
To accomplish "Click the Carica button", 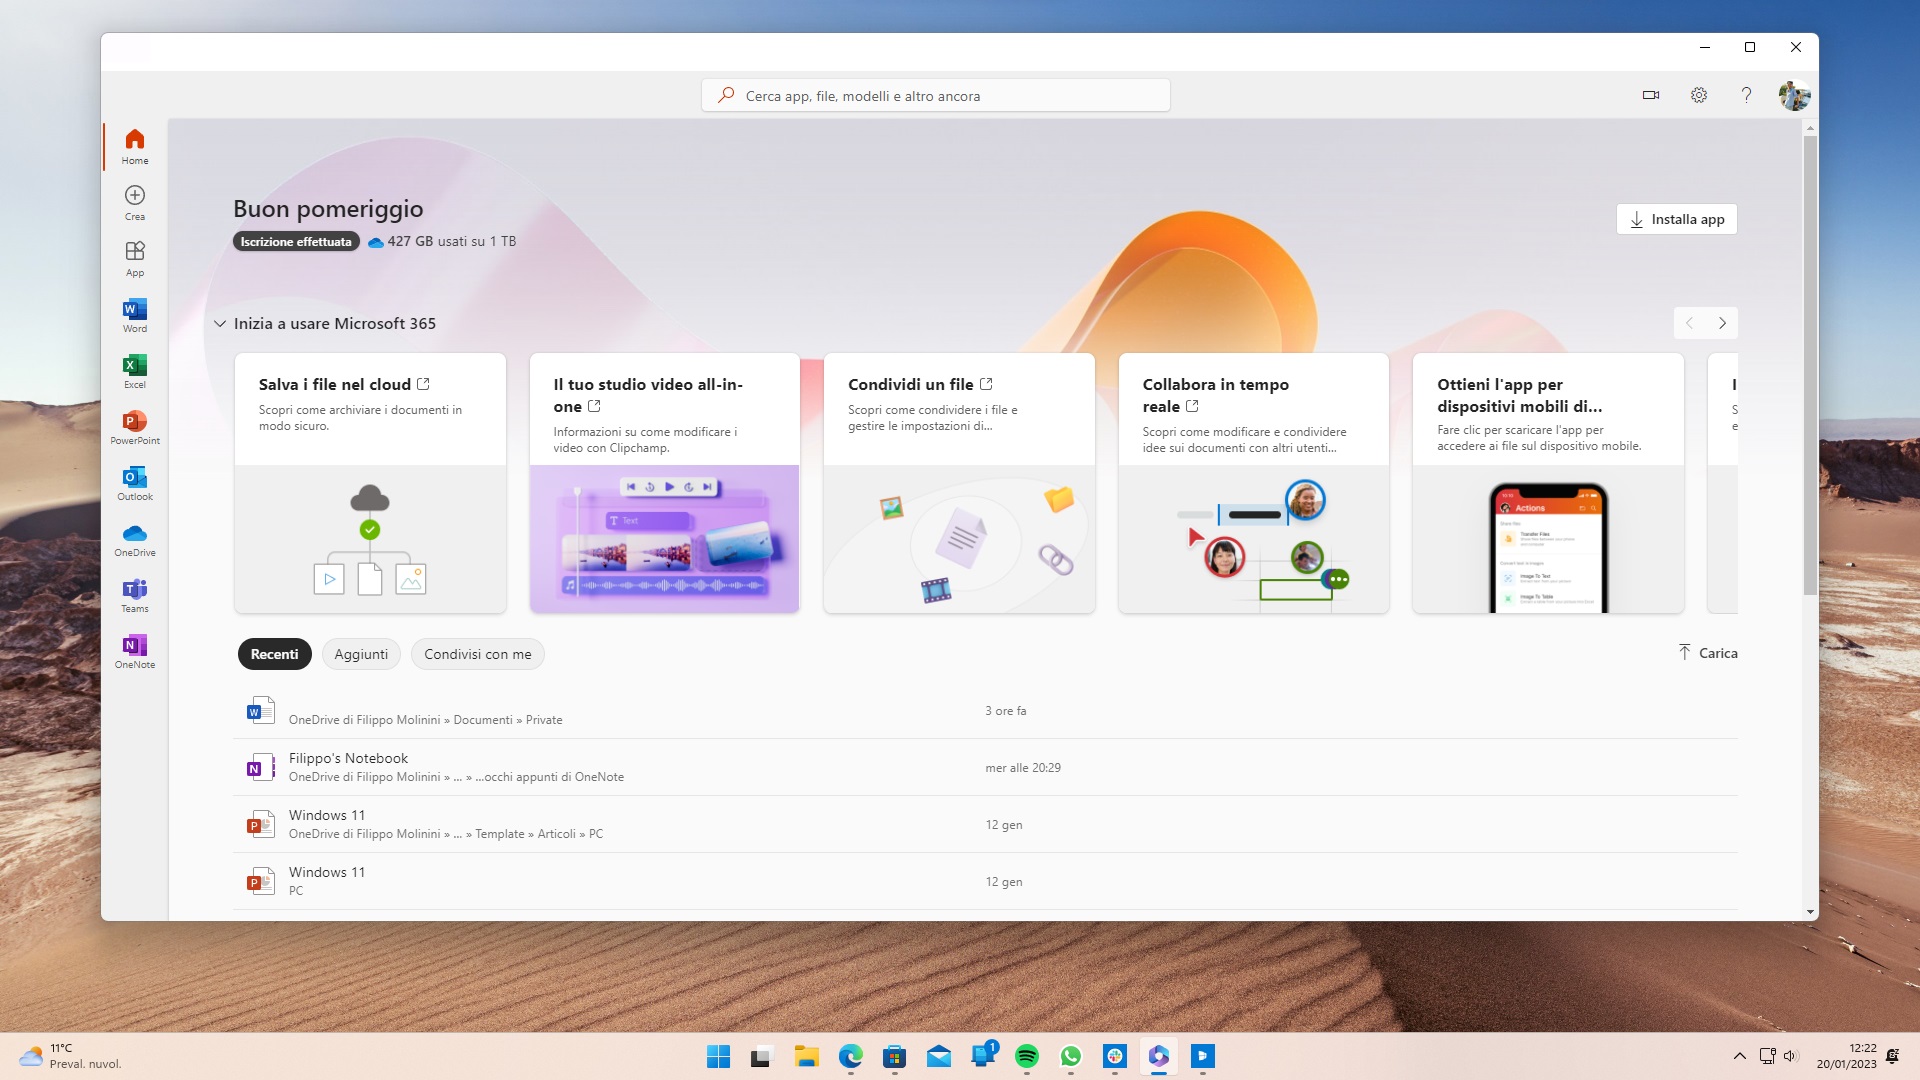I will coord(1706,651).
